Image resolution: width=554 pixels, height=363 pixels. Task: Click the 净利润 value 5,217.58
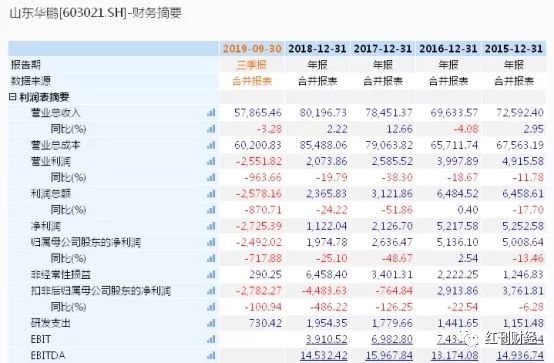(x=457, y=226)
